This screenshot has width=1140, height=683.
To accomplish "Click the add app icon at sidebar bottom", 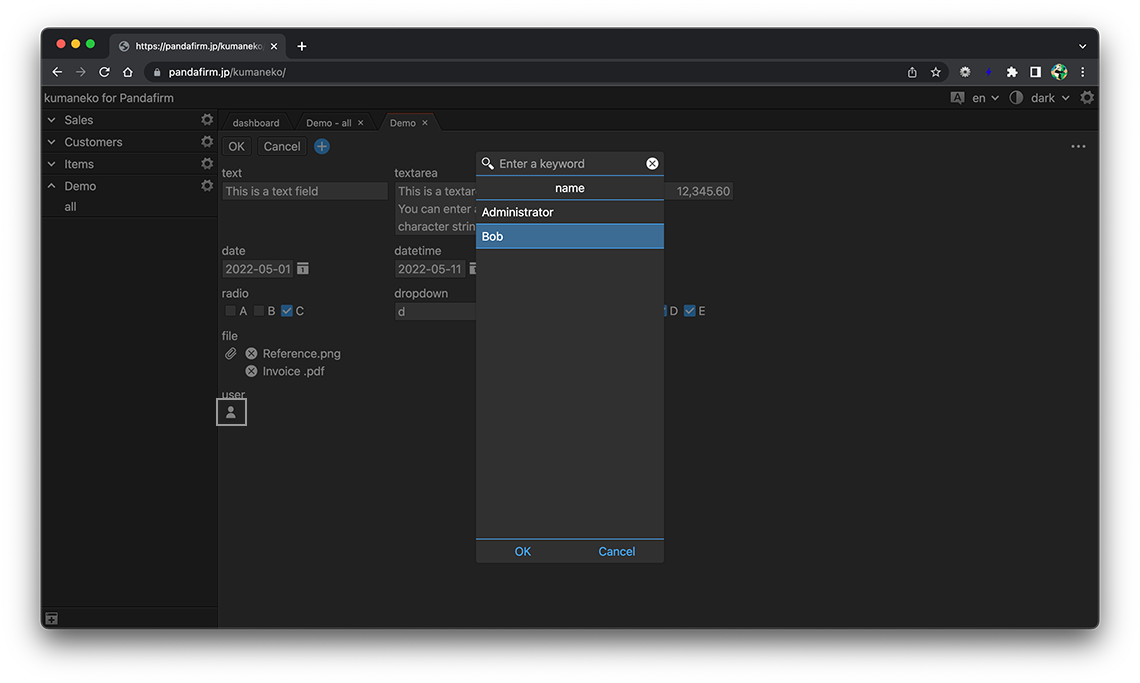I will (x=52, y=619).
